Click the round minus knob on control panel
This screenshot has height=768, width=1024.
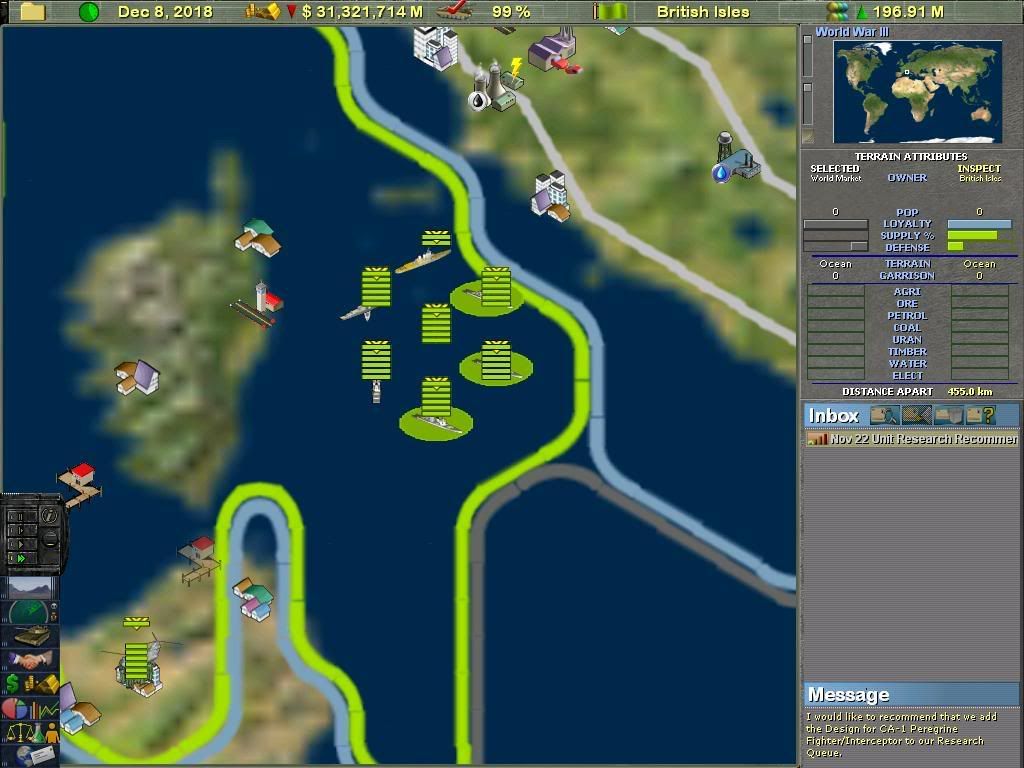(x=50, y=539)
